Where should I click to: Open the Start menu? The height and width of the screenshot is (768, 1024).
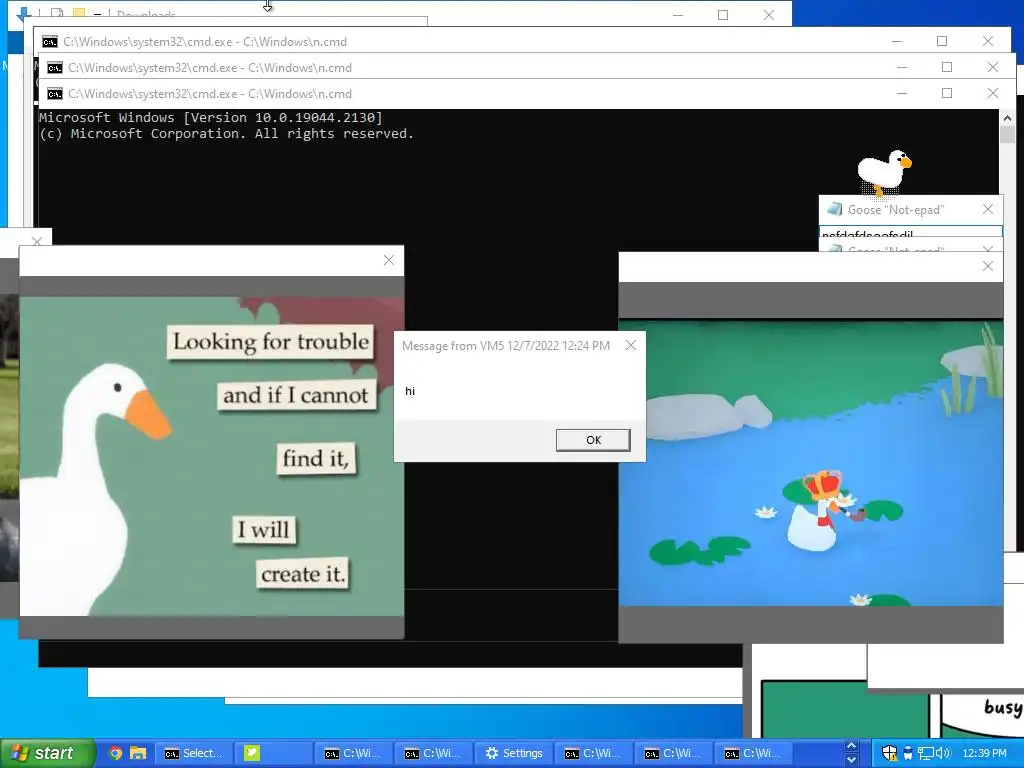click(47, 753)
